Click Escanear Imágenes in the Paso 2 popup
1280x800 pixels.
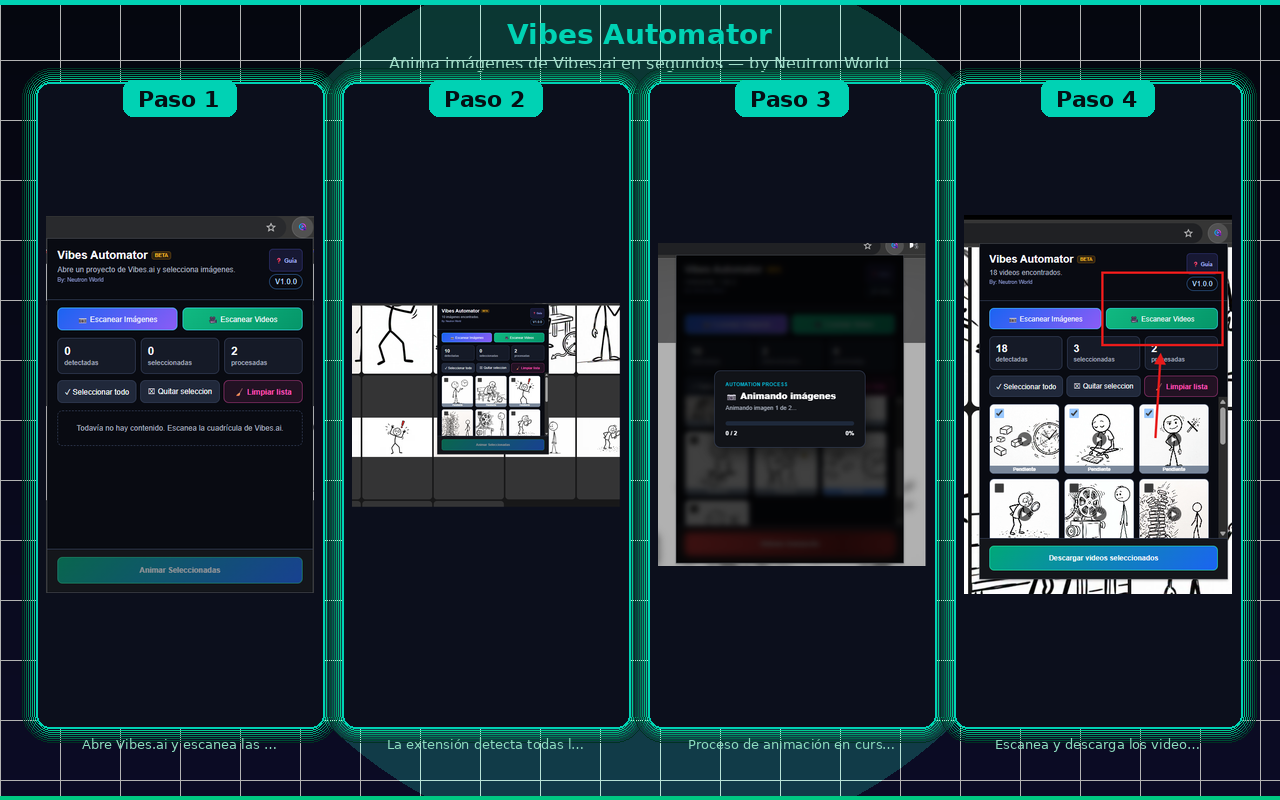(x=467, y=338)
